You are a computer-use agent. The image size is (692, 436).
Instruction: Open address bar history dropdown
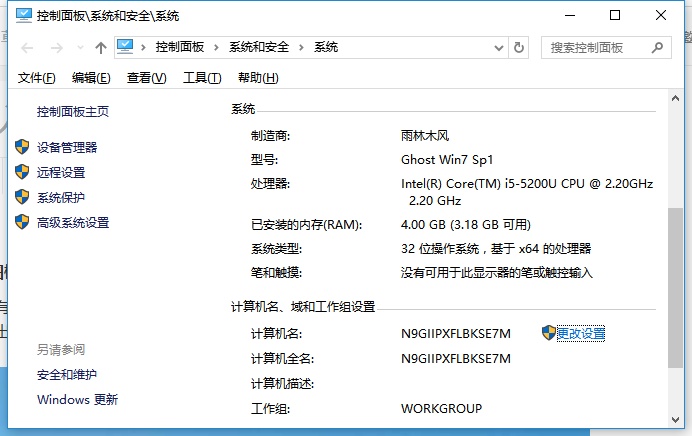[499, 48]
